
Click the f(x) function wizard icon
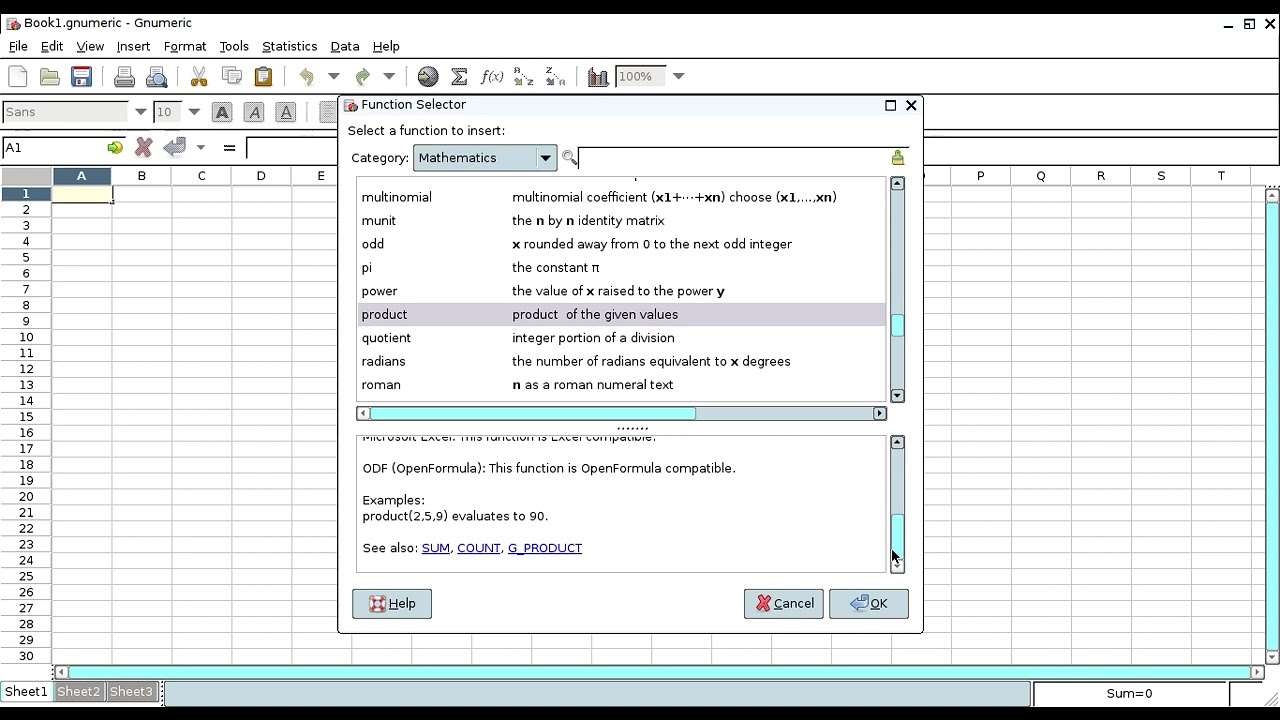[x=492, y=76]
